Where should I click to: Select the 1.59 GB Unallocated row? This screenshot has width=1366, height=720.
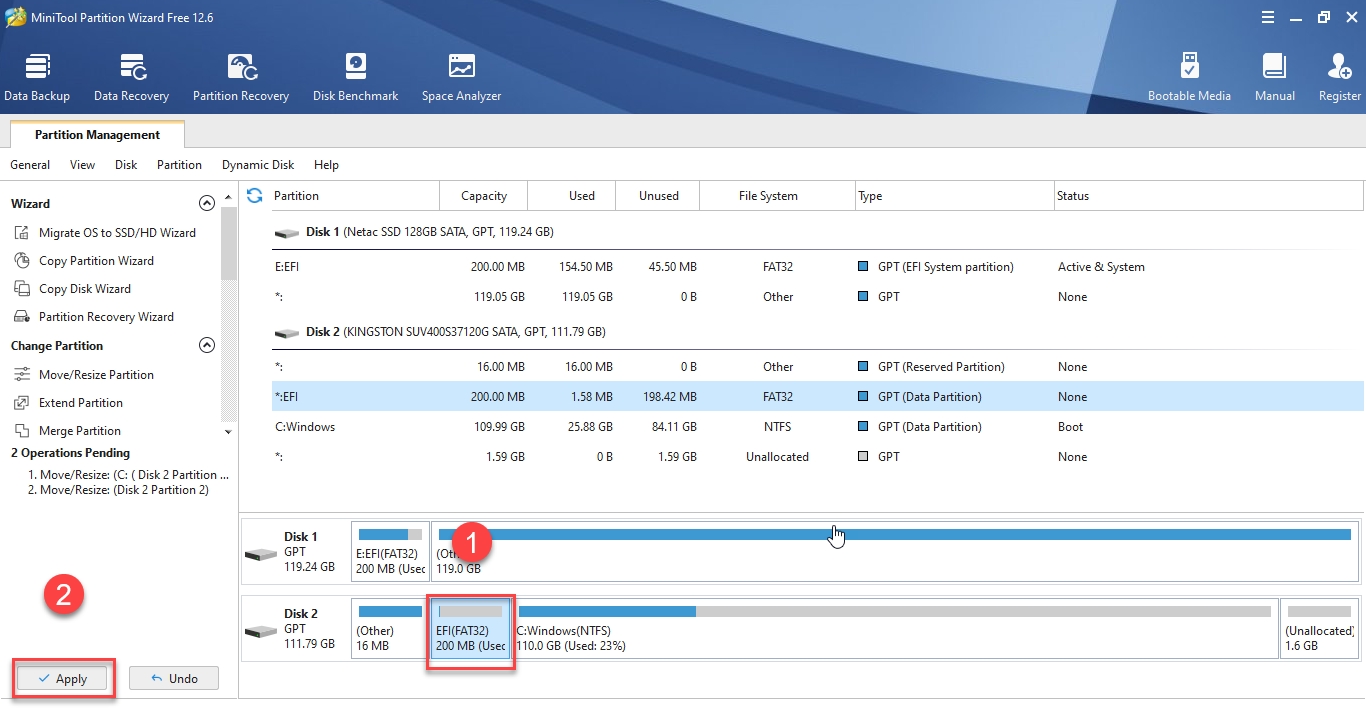pos(817,457)
